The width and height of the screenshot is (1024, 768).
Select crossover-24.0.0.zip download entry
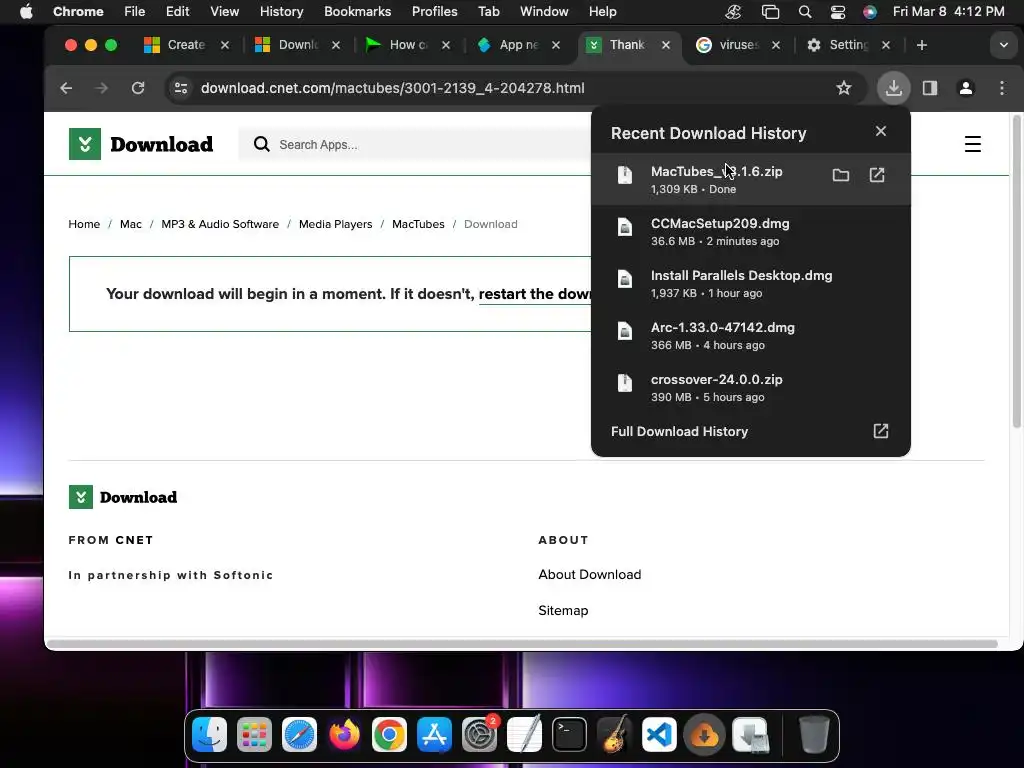click(750, 387)
